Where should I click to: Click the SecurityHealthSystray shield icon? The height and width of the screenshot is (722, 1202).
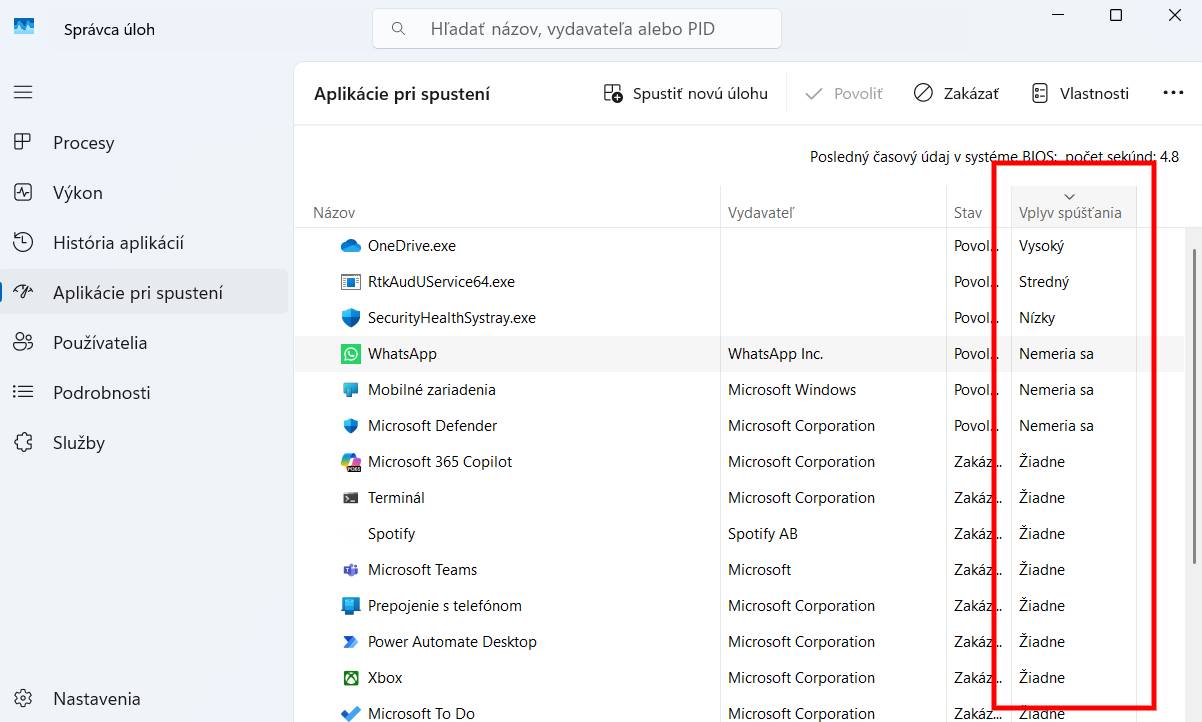[x=350, y=317]
